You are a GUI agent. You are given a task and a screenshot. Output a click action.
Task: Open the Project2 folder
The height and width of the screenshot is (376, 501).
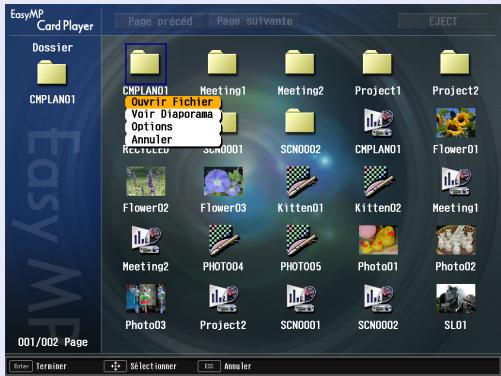(x=455, y=62)
